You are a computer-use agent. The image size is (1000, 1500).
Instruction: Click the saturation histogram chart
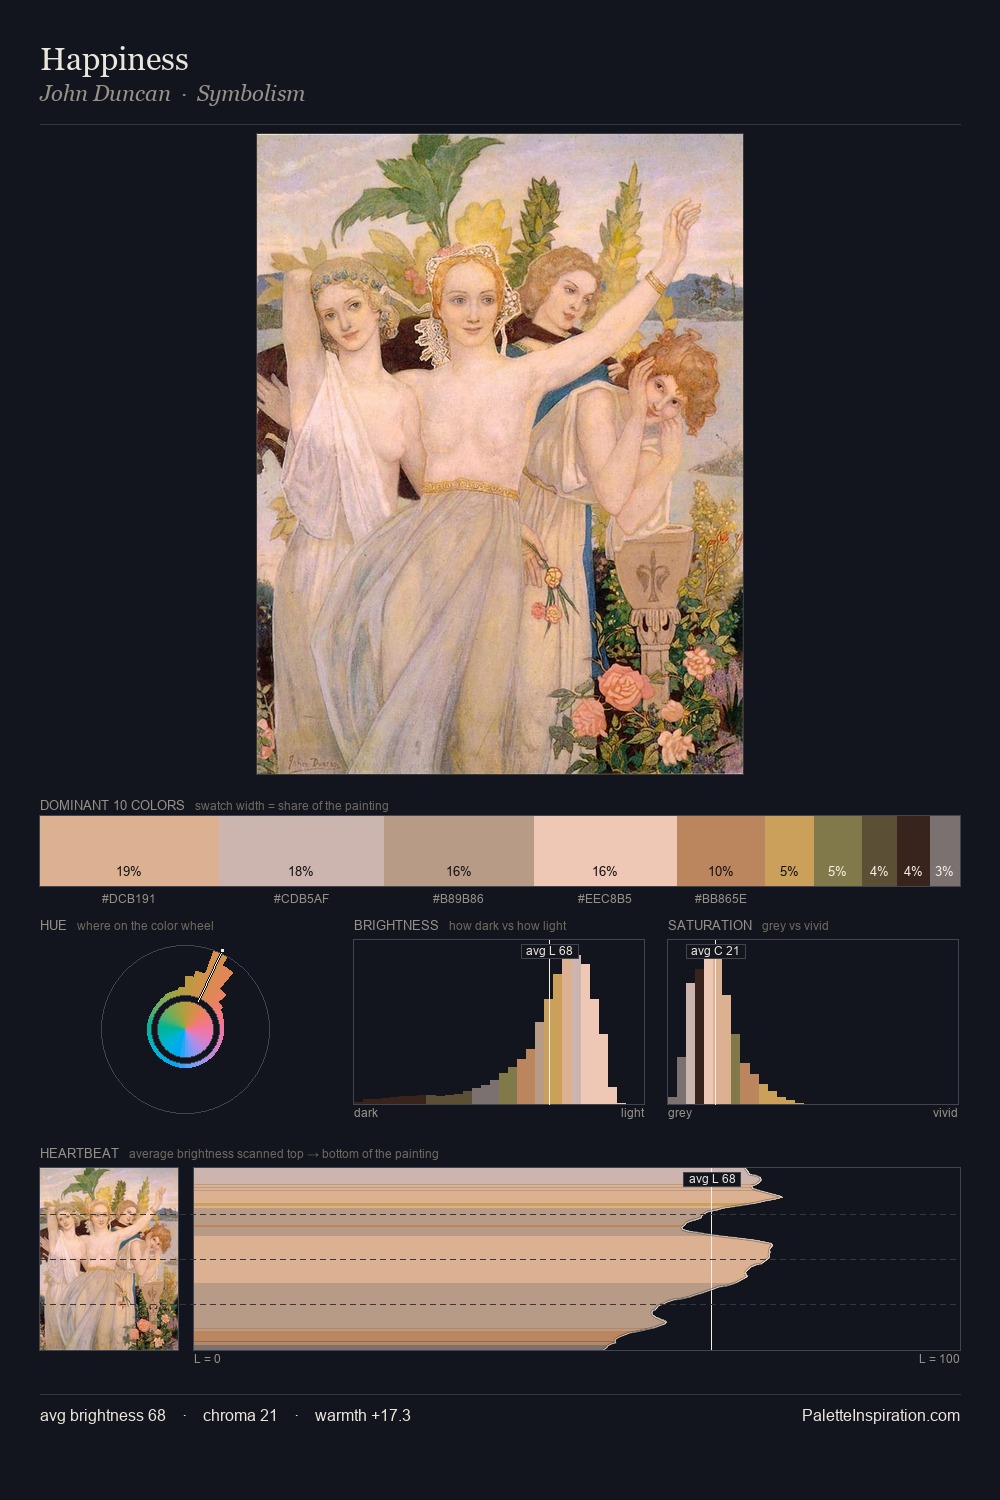[813, 1022]
